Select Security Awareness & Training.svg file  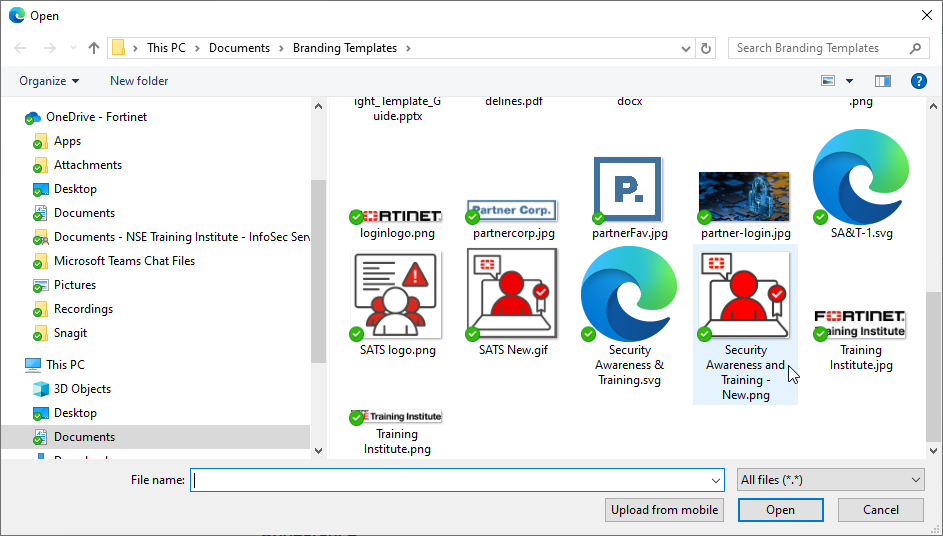pos(629,316)
